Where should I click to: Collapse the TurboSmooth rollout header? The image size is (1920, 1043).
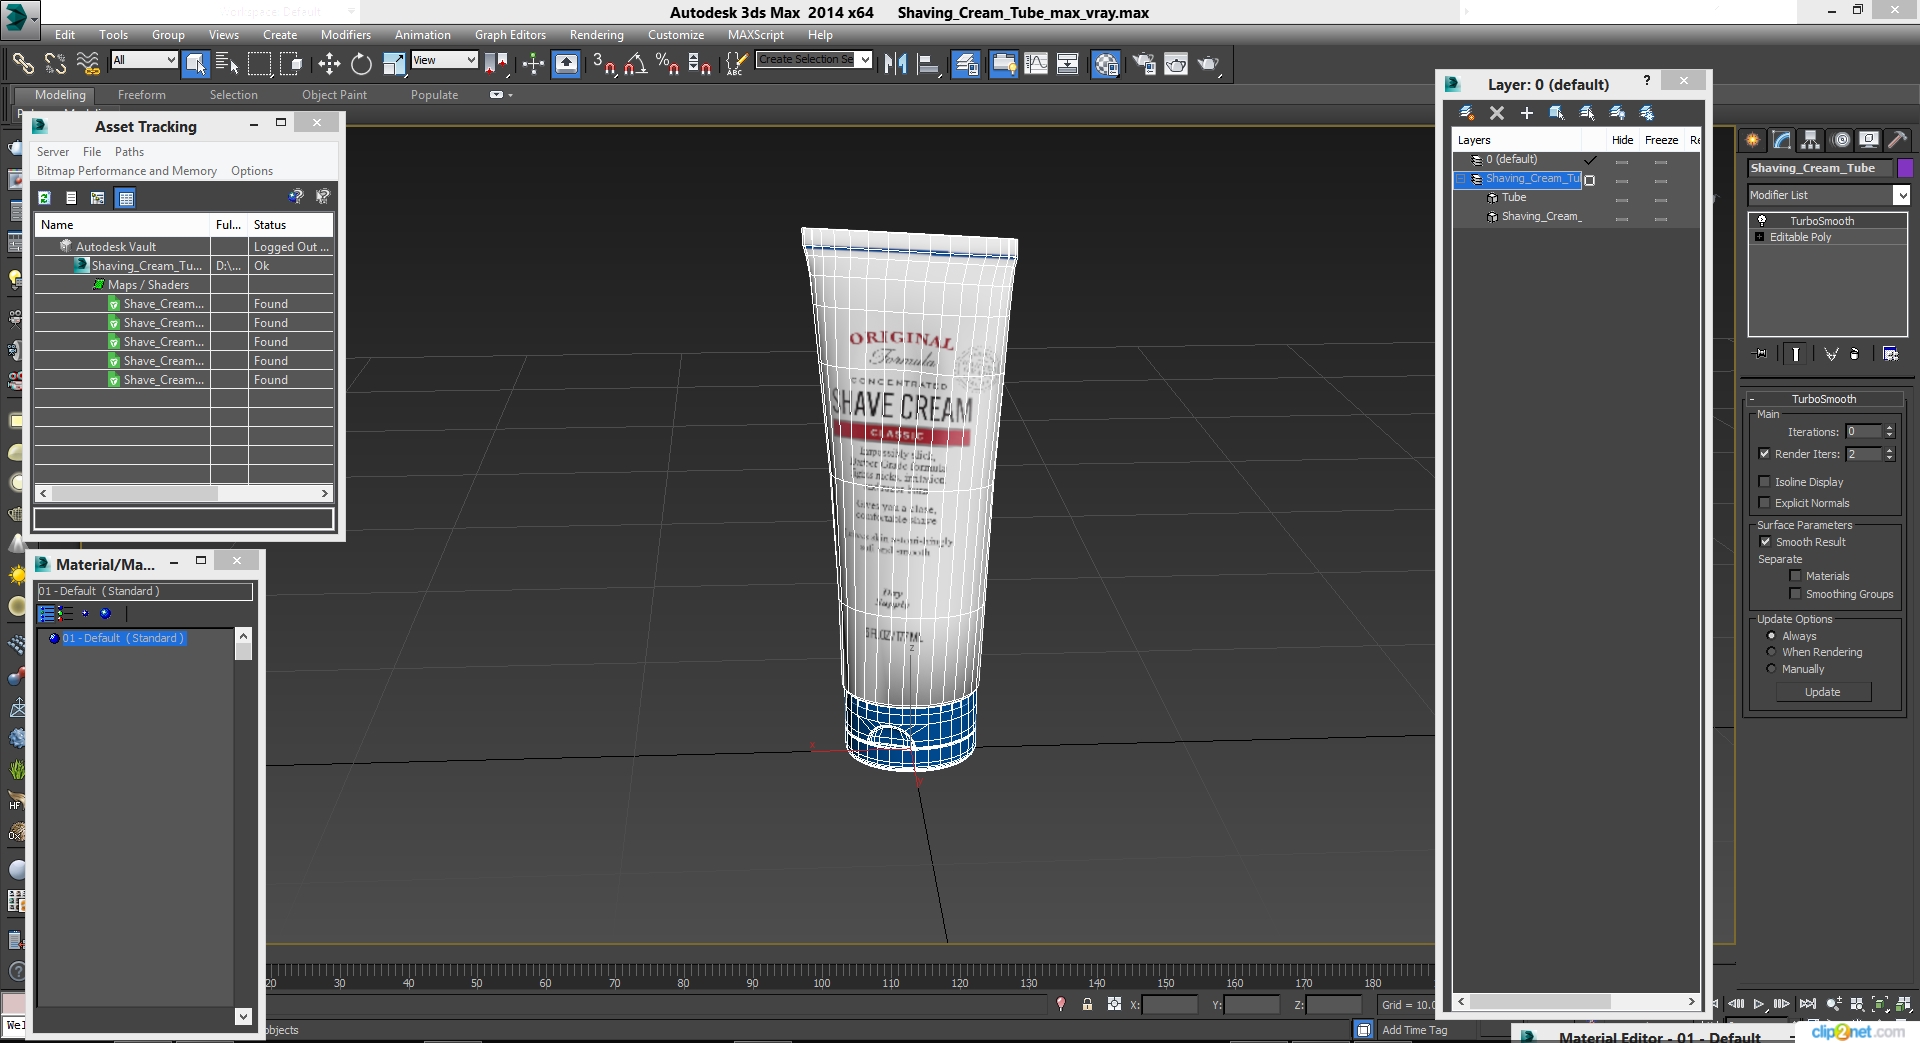pyautogui.click(x=1824, y=398)
